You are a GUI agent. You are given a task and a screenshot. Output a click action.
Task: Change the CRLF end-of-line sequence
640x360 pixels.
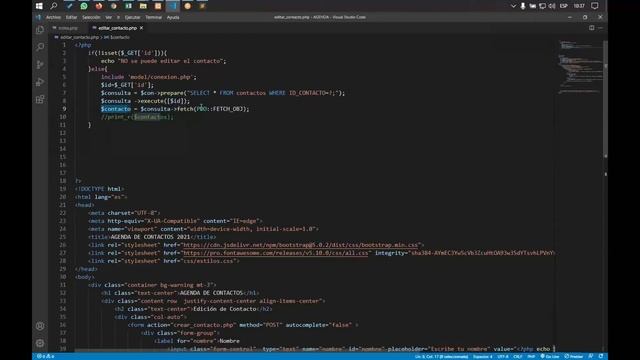point(518,356)
